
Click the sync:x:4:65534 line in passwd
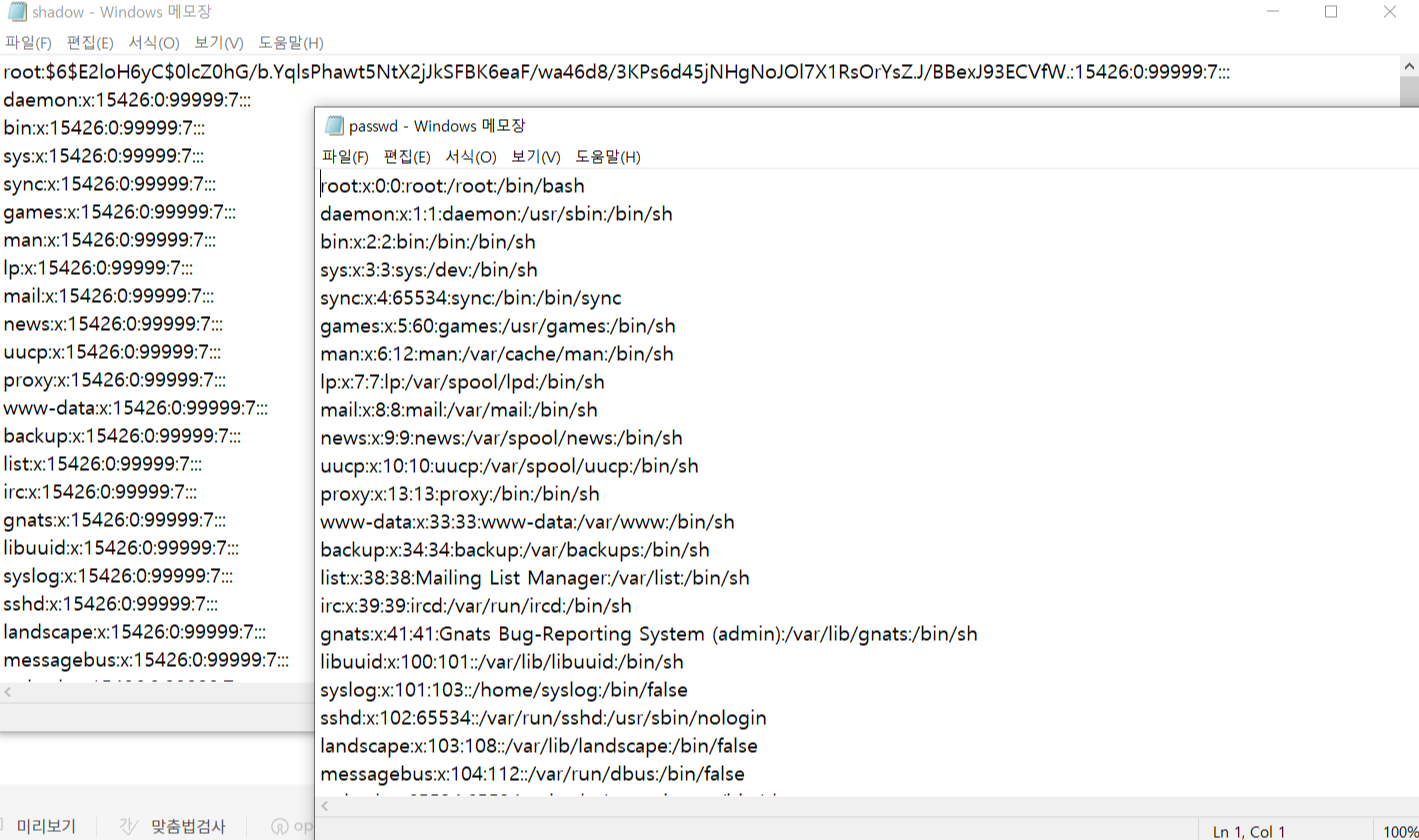coord(471,298)
